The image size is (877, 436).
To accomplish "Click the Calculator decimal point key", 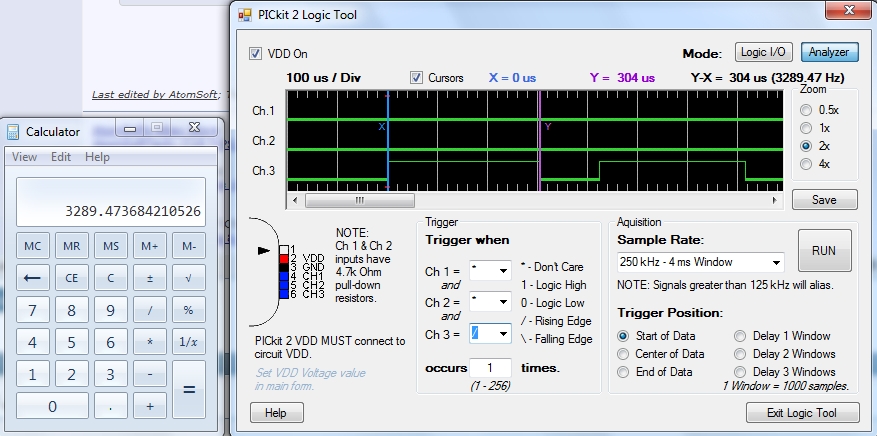I will (x=111, y=406).
